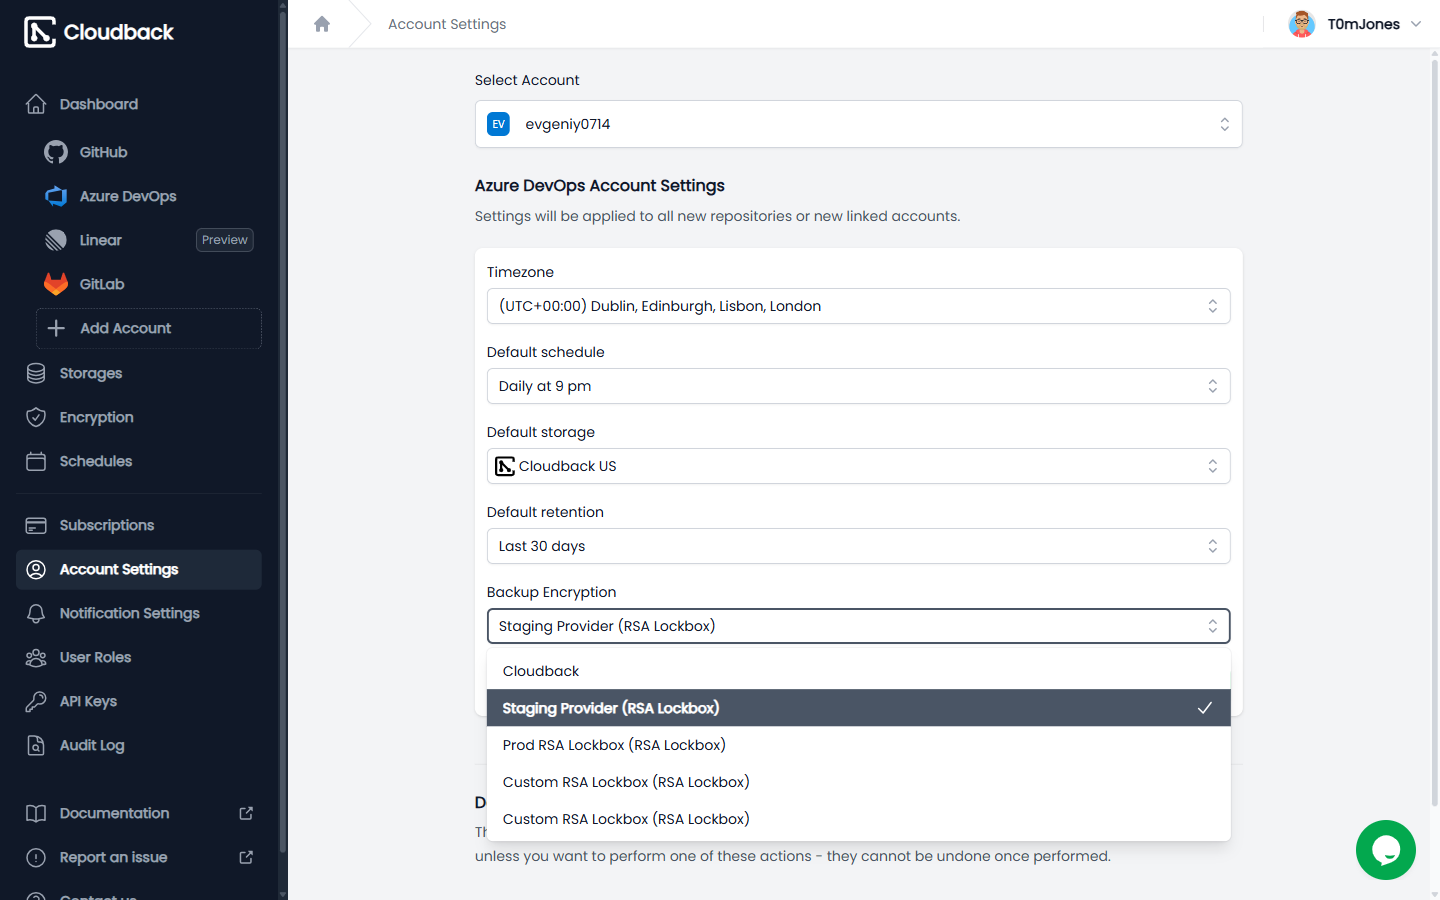
Task: Click the Linear icon in sidebar
Action: click(x=56, y=240)
